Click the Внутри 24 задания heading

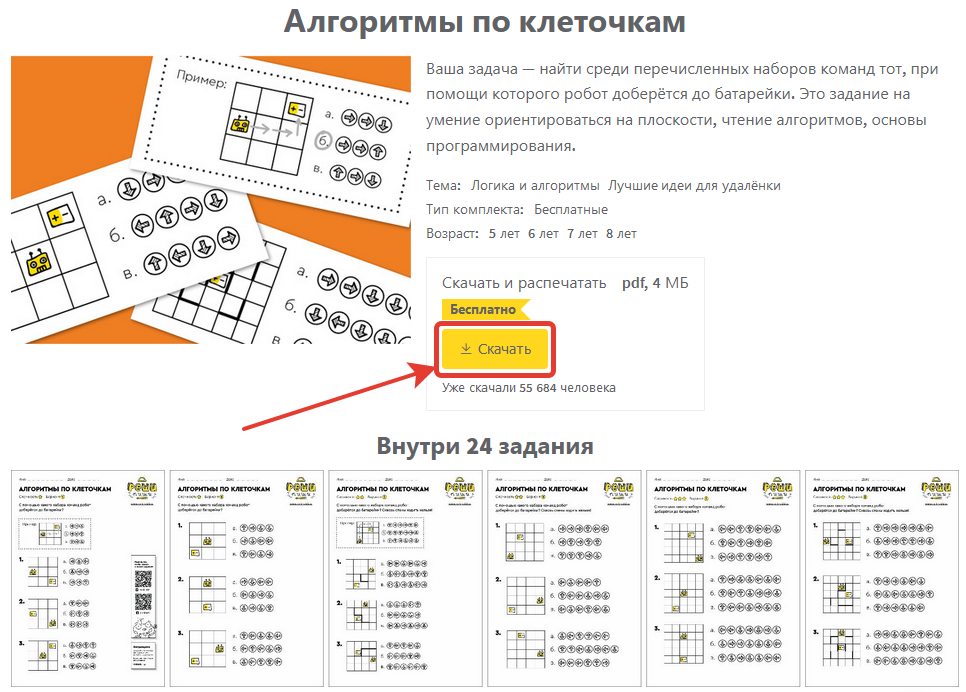(x=485, y=446)
